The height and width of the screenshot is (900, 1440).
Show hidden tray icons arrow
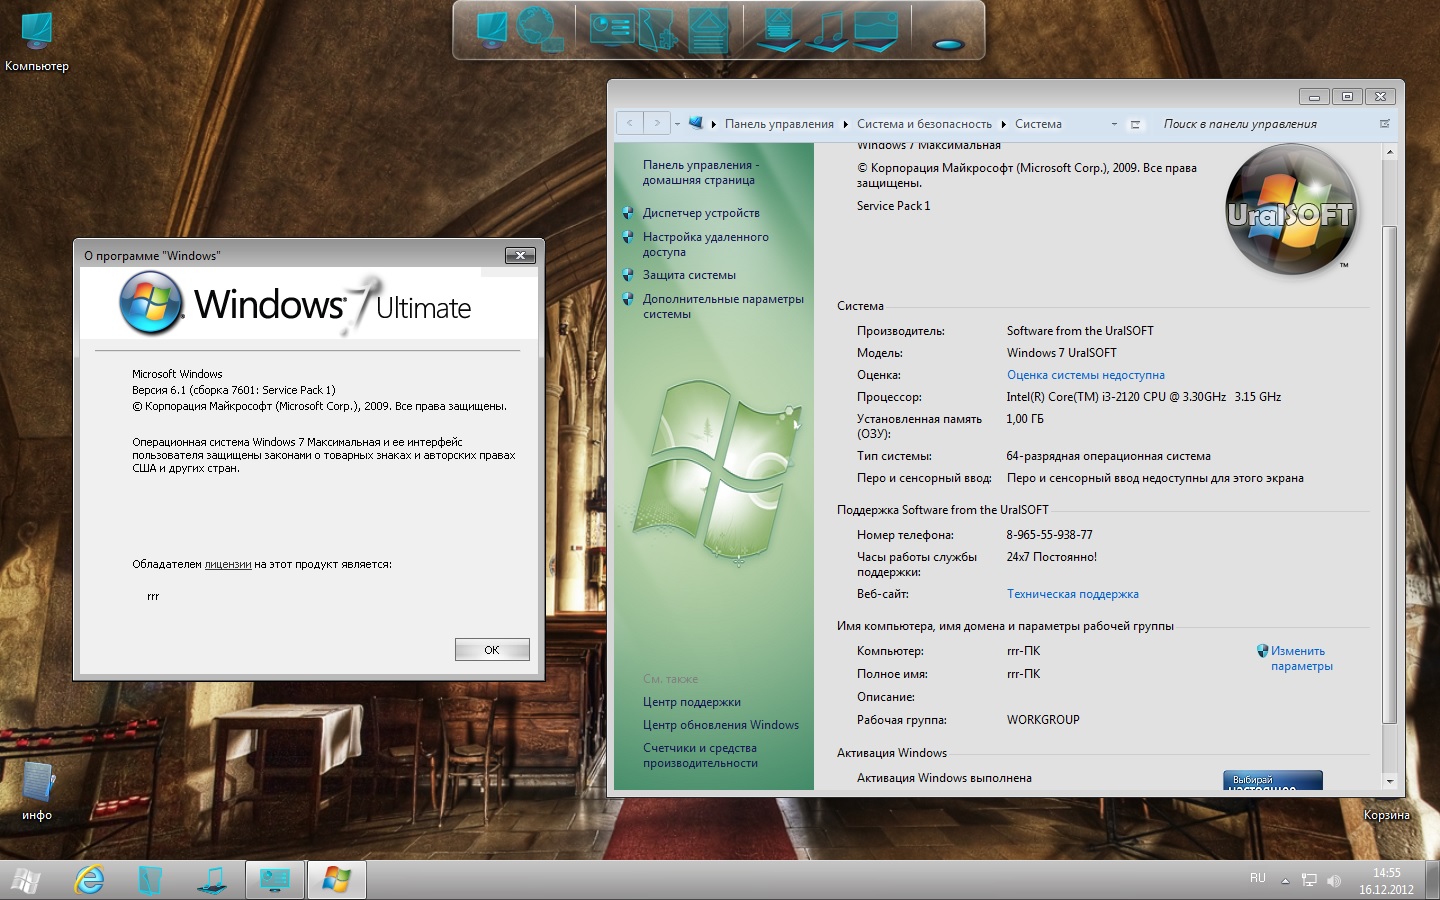tap(1285, 881)
